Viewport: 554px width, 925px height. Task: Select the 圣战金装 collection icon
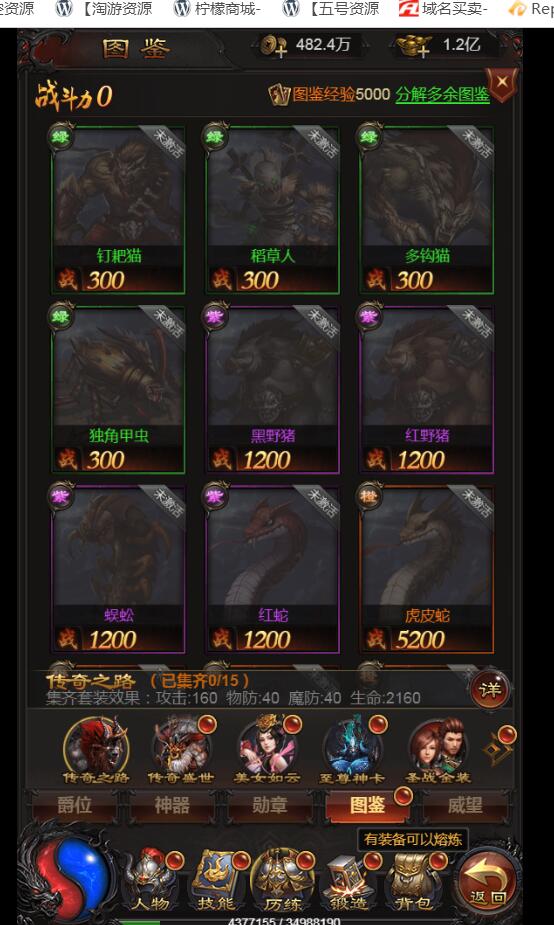click(x=438, y=750)
